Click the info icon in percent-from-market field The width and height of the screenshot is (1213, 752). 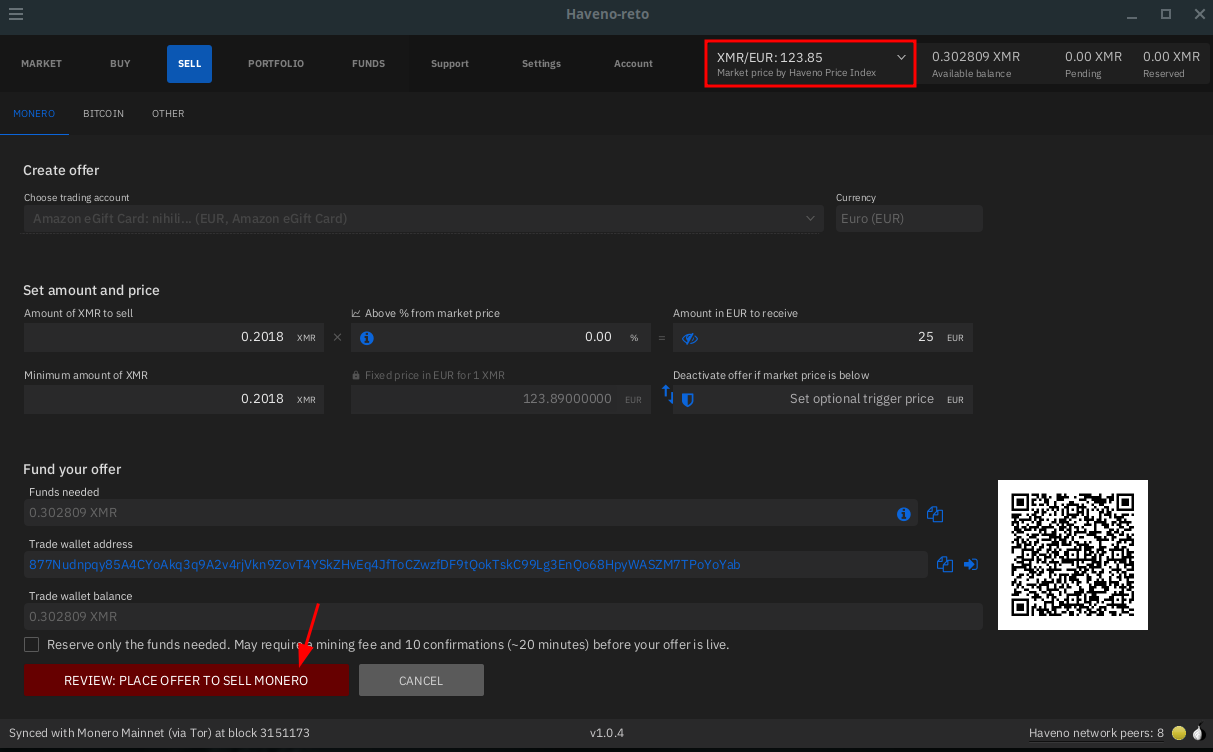[x=367, y=338]
